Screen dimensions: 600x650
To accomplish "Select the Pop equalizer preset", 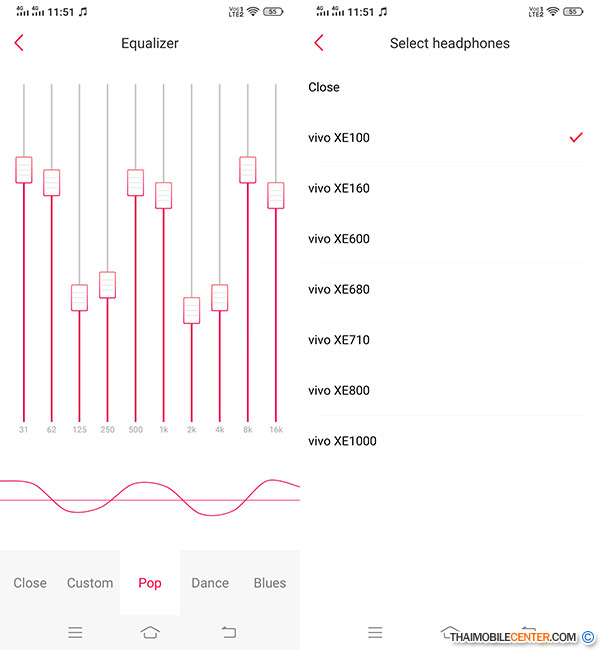I will tap(150, 583).
